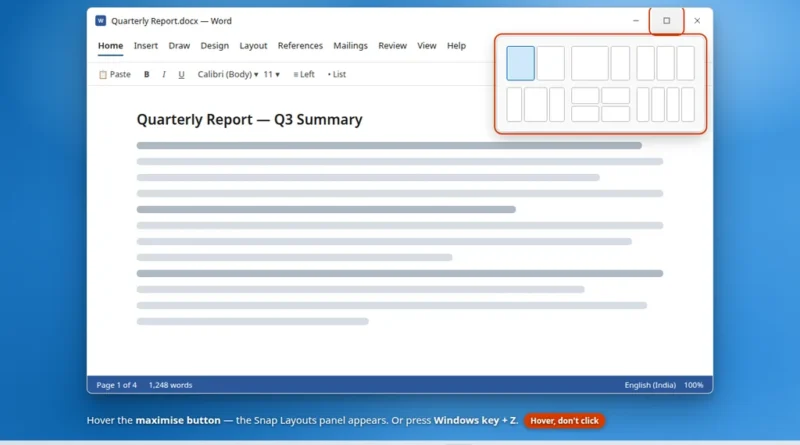Open the Insert tab
The height and width of the screenshot is (445, 800).
point(145,46)
